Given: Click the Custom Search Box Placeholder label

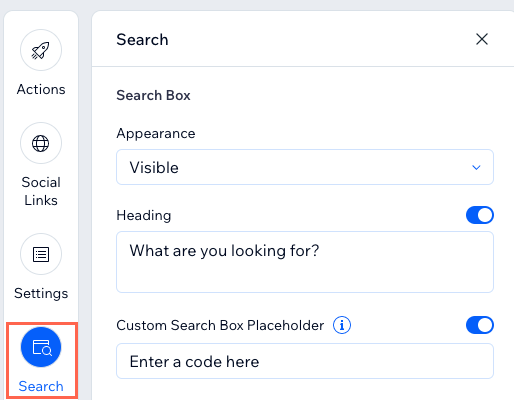Looking at the screenshot, I should pyautogui.click(x=220, y=325).
